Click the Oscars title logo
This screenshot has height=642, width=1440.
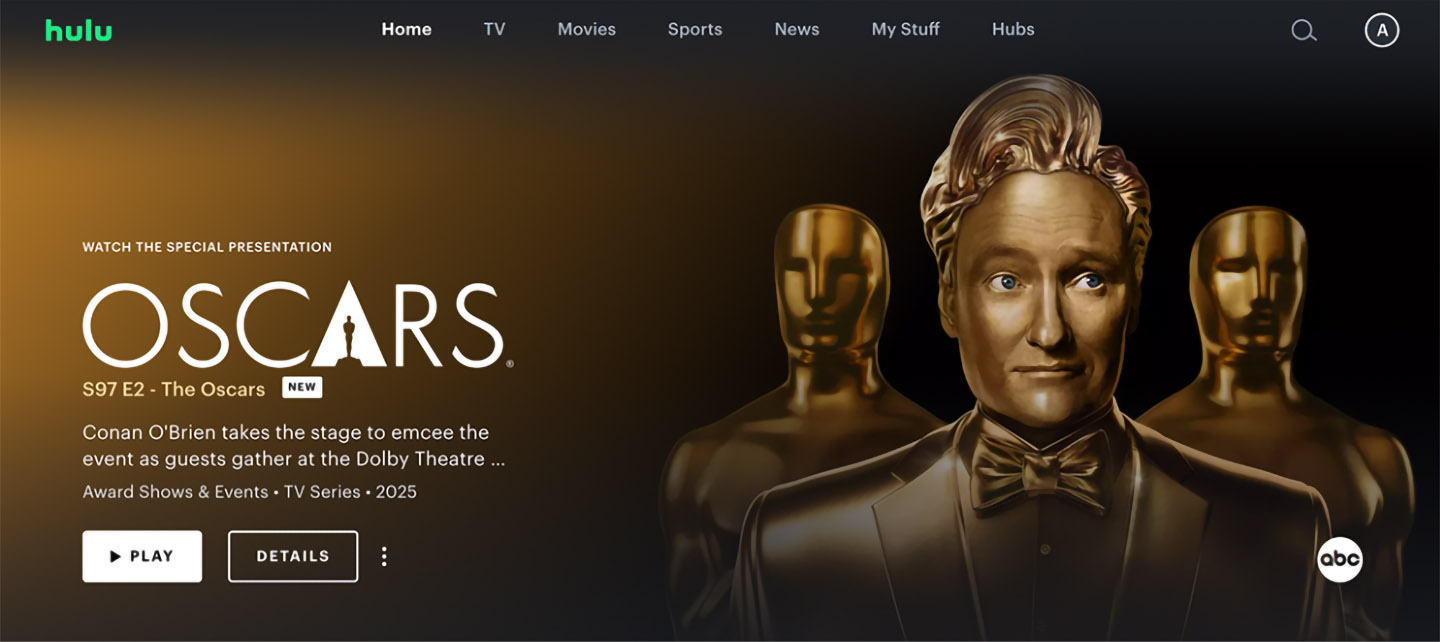[x=293, y=324]
